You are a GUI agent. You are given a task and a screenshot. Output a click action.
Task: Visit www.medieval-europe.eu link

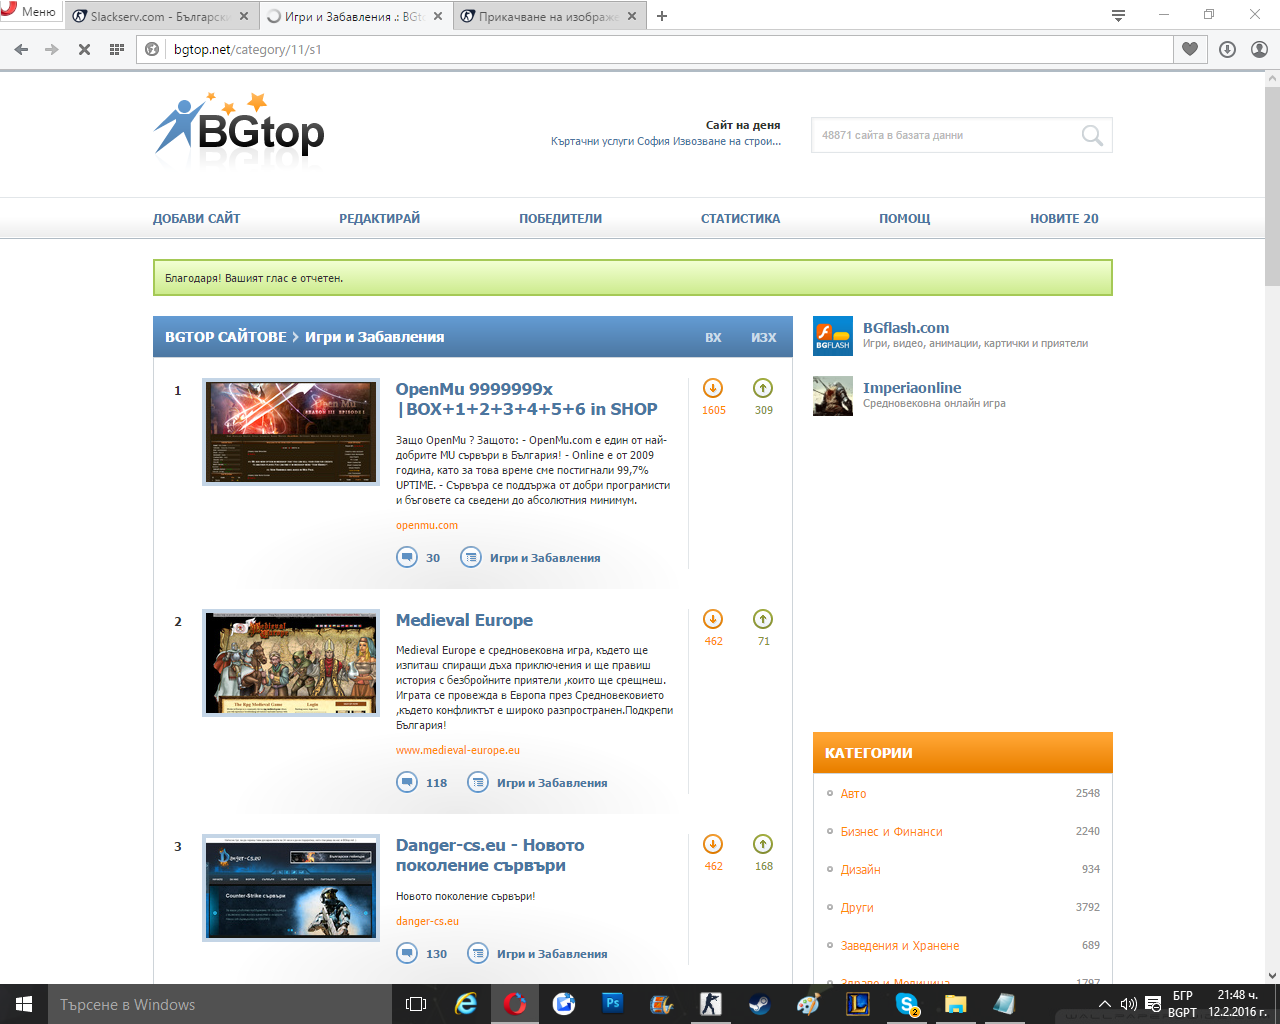458,750
